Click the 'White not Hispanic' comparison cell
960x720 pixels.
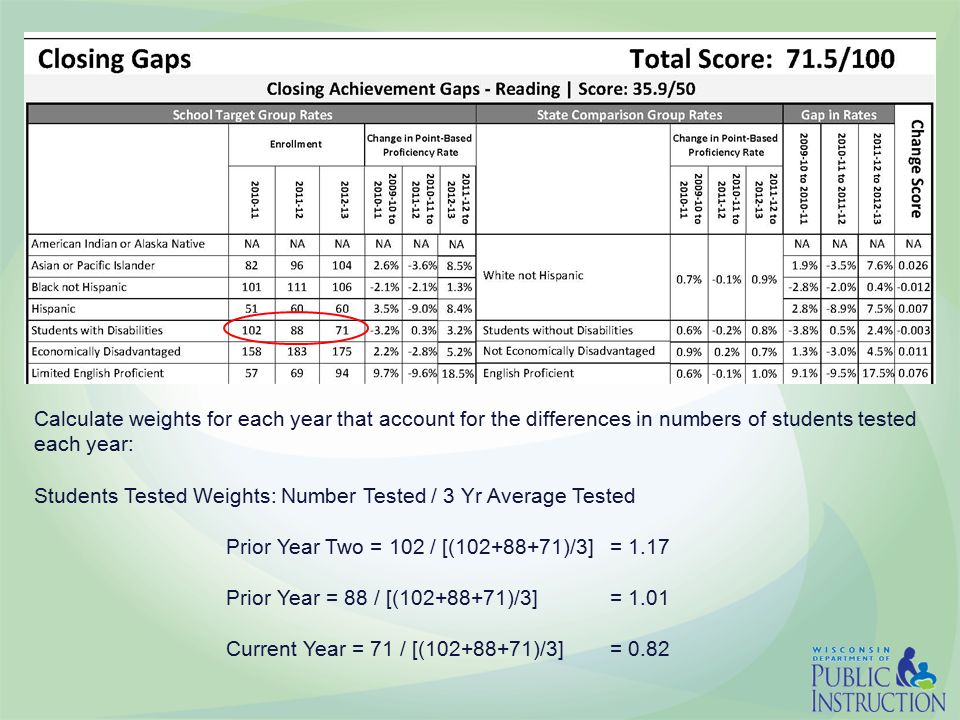533,276
